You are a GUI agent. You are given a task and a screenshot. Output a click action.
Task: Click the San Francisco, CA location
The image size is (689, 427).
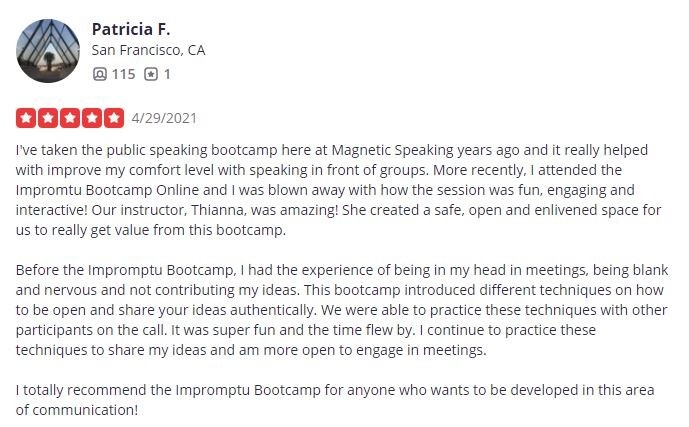coord(148,50)
